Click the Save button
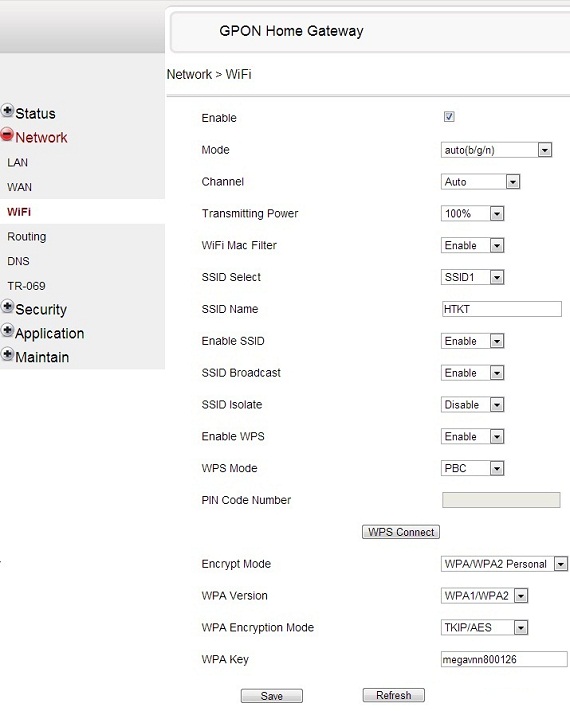The width and height of the screenshot is (570, 711). (272, 696)
